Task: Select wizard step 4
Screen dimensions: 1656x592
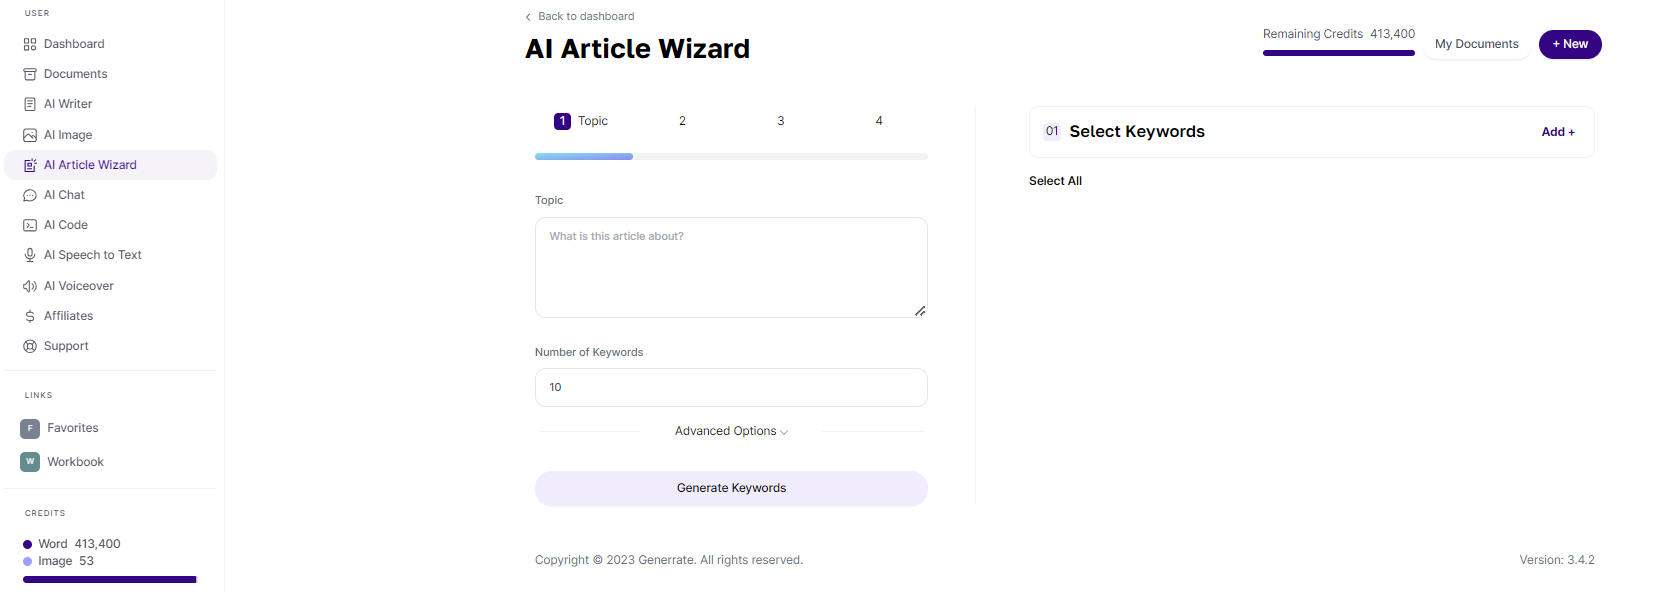Action: tap(879, 121)
